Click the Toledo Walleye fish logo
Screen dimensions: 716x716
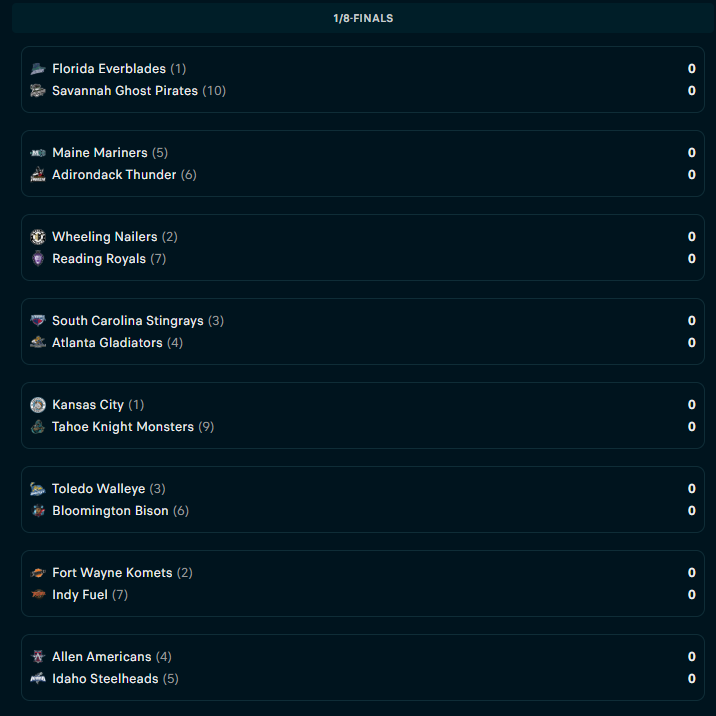[38, 489]
